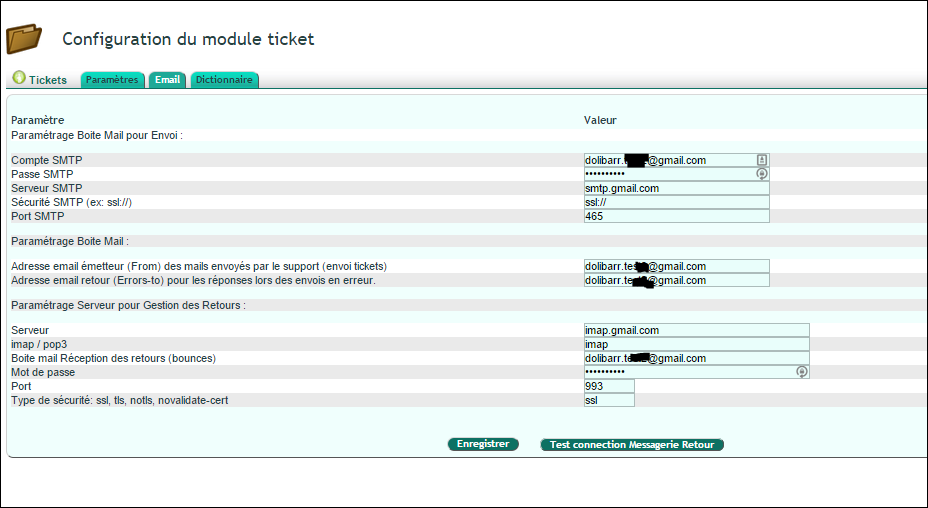Click 'Paramétrage Serveur pour Gestion des Retours' heading
Screen dimensions: 928x508
pos(128,306)
